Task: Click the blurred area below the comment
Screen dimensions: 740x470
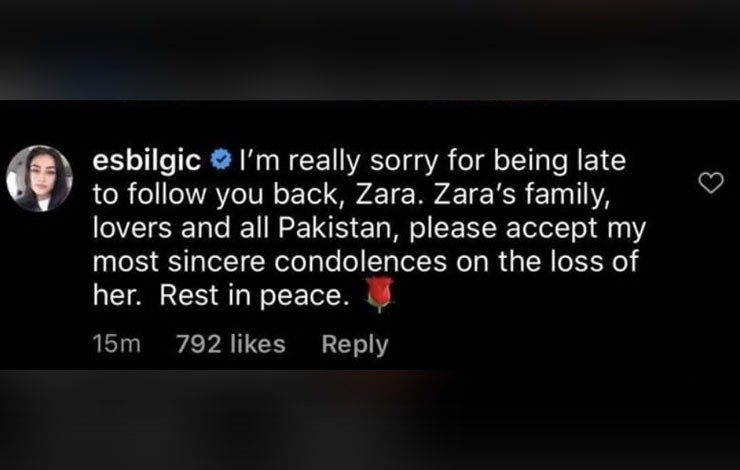Action: 370,420
